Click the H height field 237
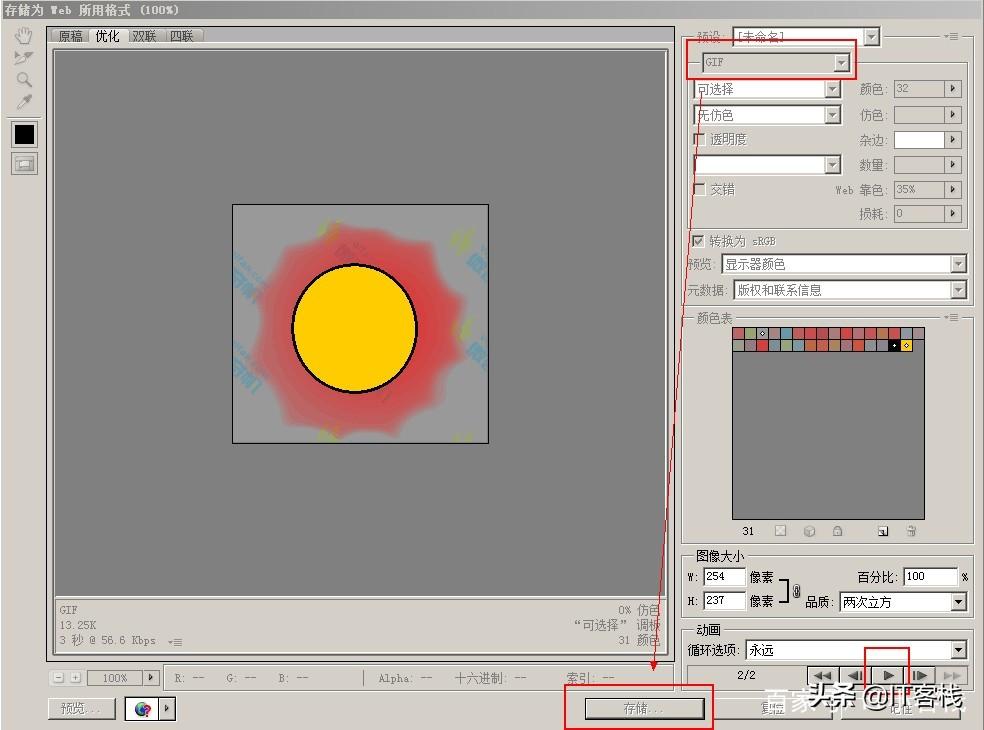 [724, 600]
